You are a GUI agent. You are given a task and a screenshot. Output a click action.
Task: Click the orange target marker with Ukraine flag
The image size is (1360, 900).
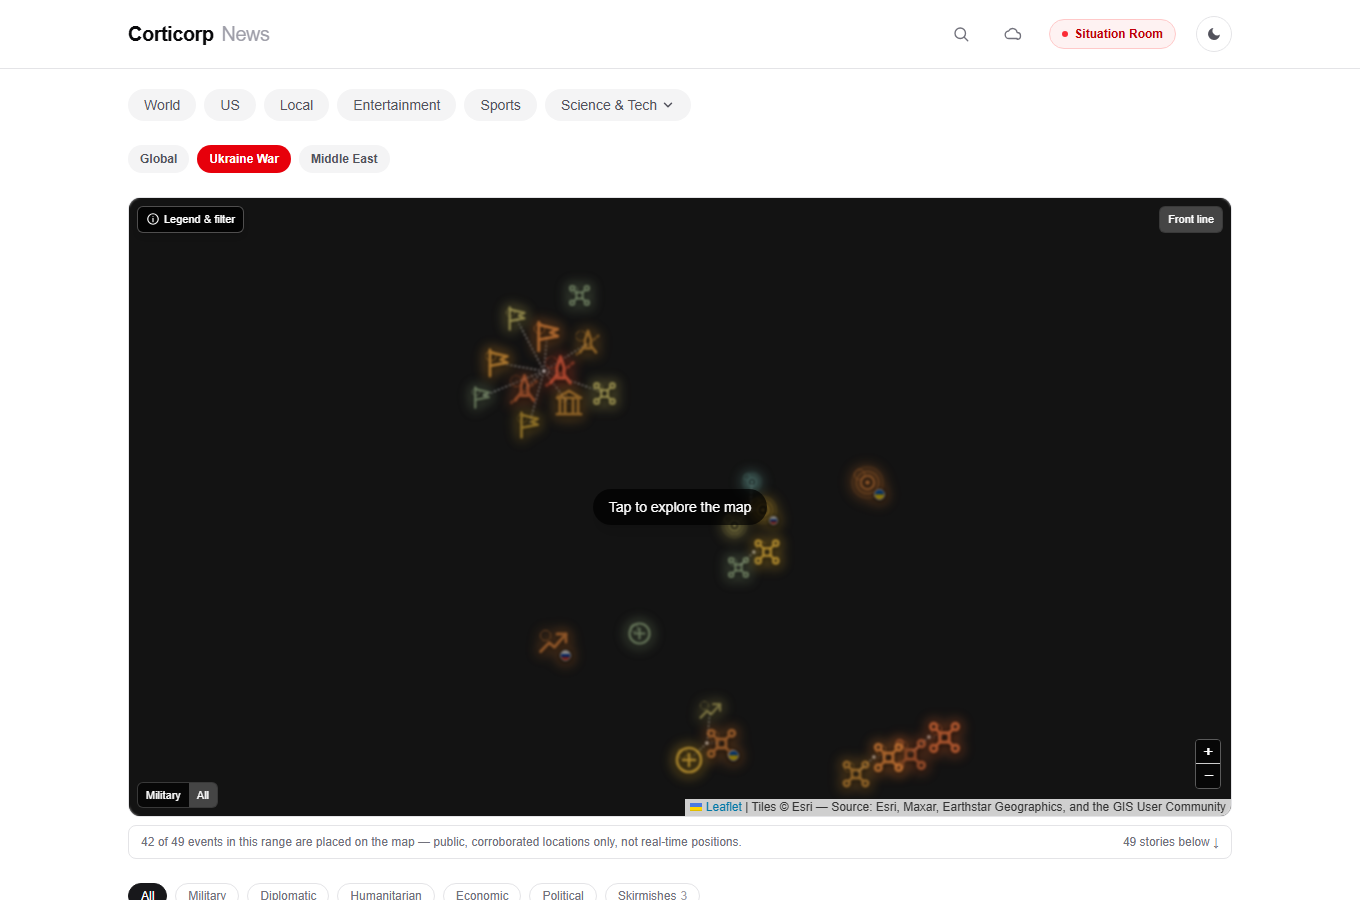click(868, 483)
